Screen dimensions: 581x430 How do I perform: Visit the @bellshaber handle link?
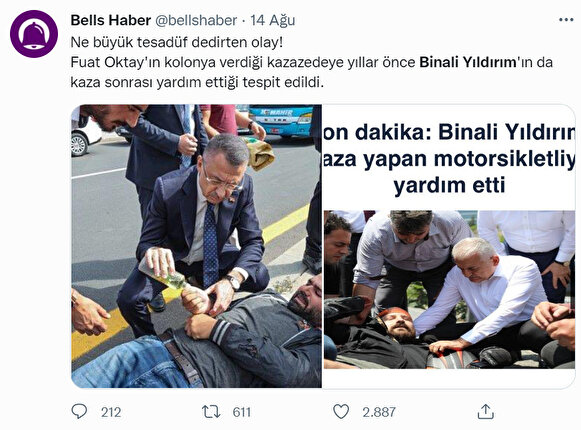[x=195, y=20]
